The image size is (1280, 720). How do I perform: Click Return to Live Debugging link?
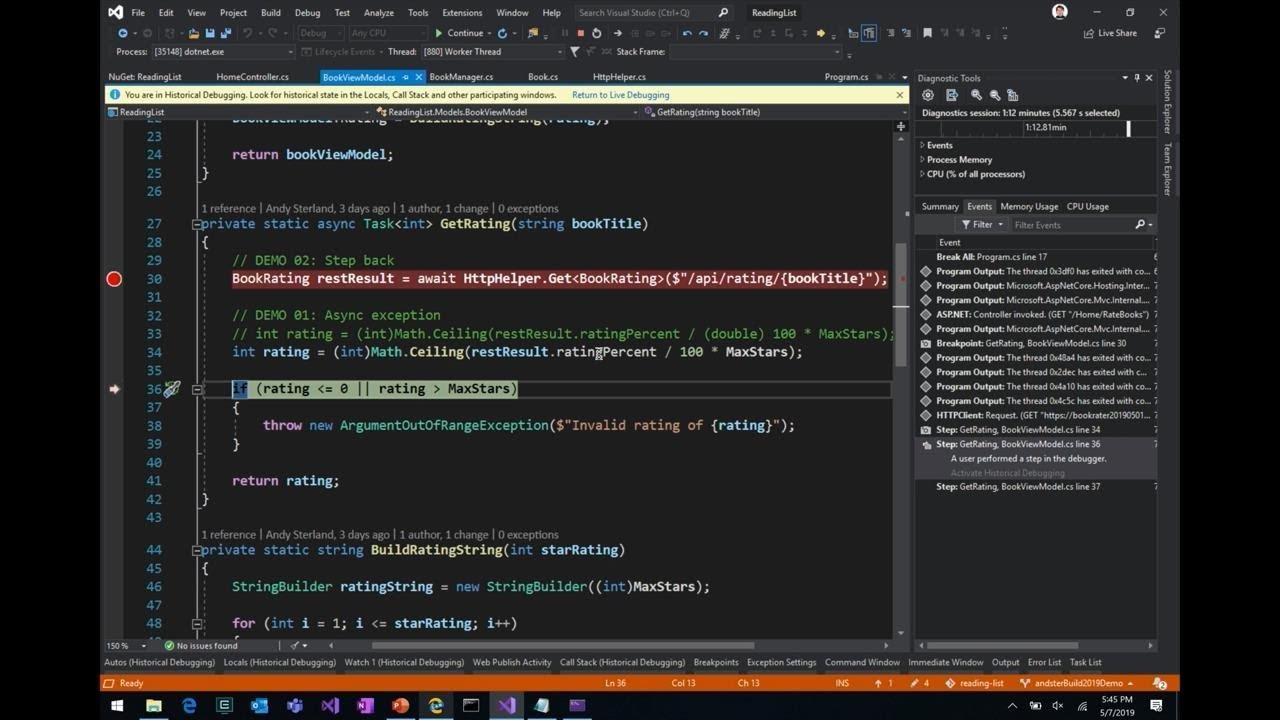[x=621, y=95]
